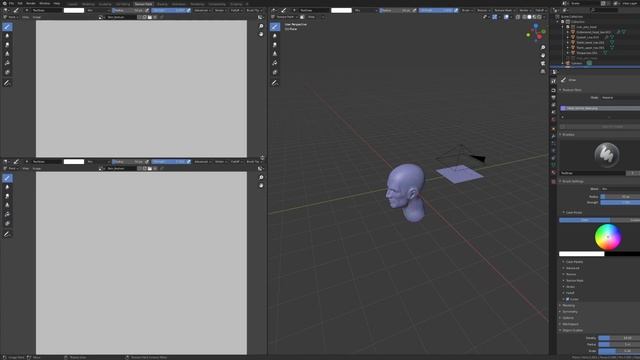
Task: Click the black secondary color swatch in Properties
Action: (x=622, y=254)
